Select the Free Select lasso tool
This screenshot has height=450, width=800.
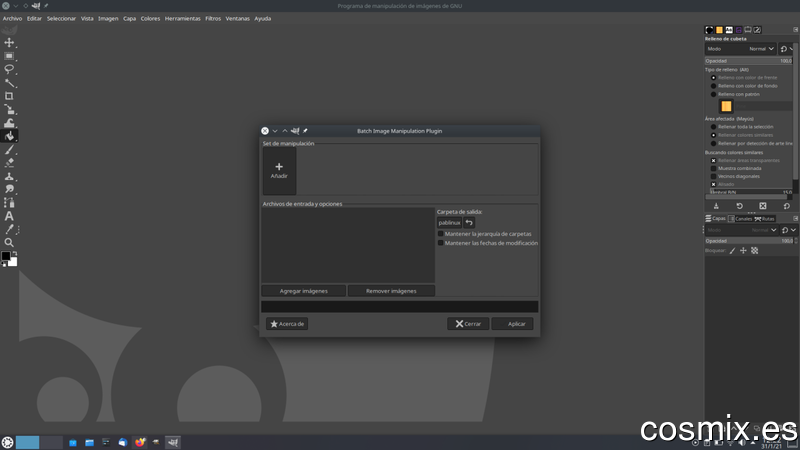click(9, 69)
